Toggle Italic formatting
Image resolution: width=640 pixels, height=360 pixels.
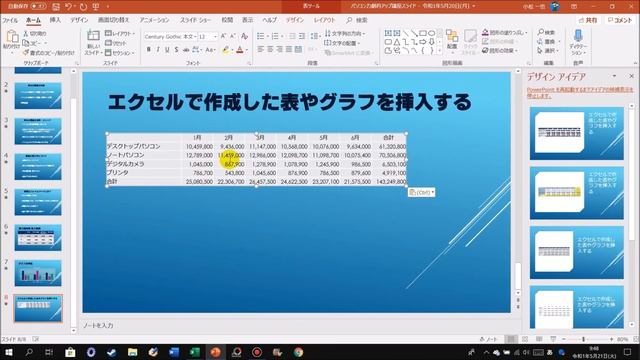coord(158,50)
